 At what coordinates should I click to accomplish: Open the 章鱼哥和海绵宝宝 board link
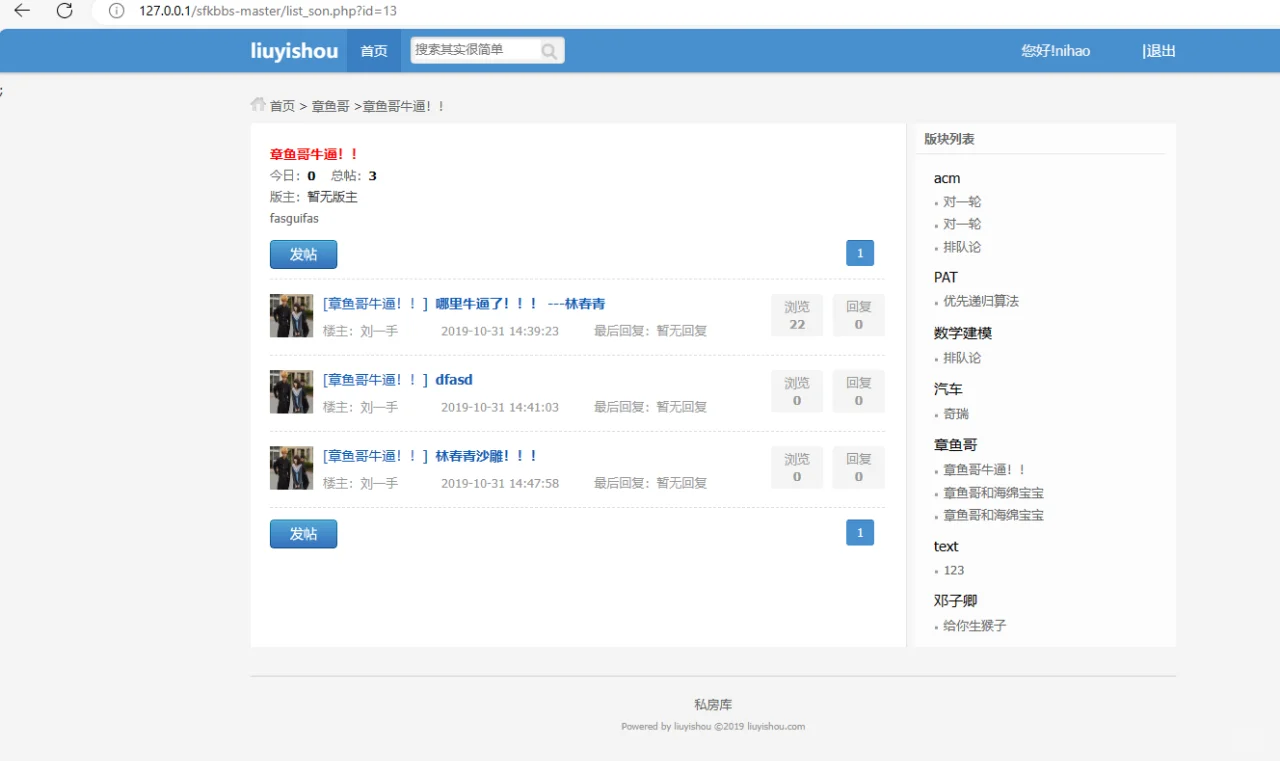[x=995, y=492]
